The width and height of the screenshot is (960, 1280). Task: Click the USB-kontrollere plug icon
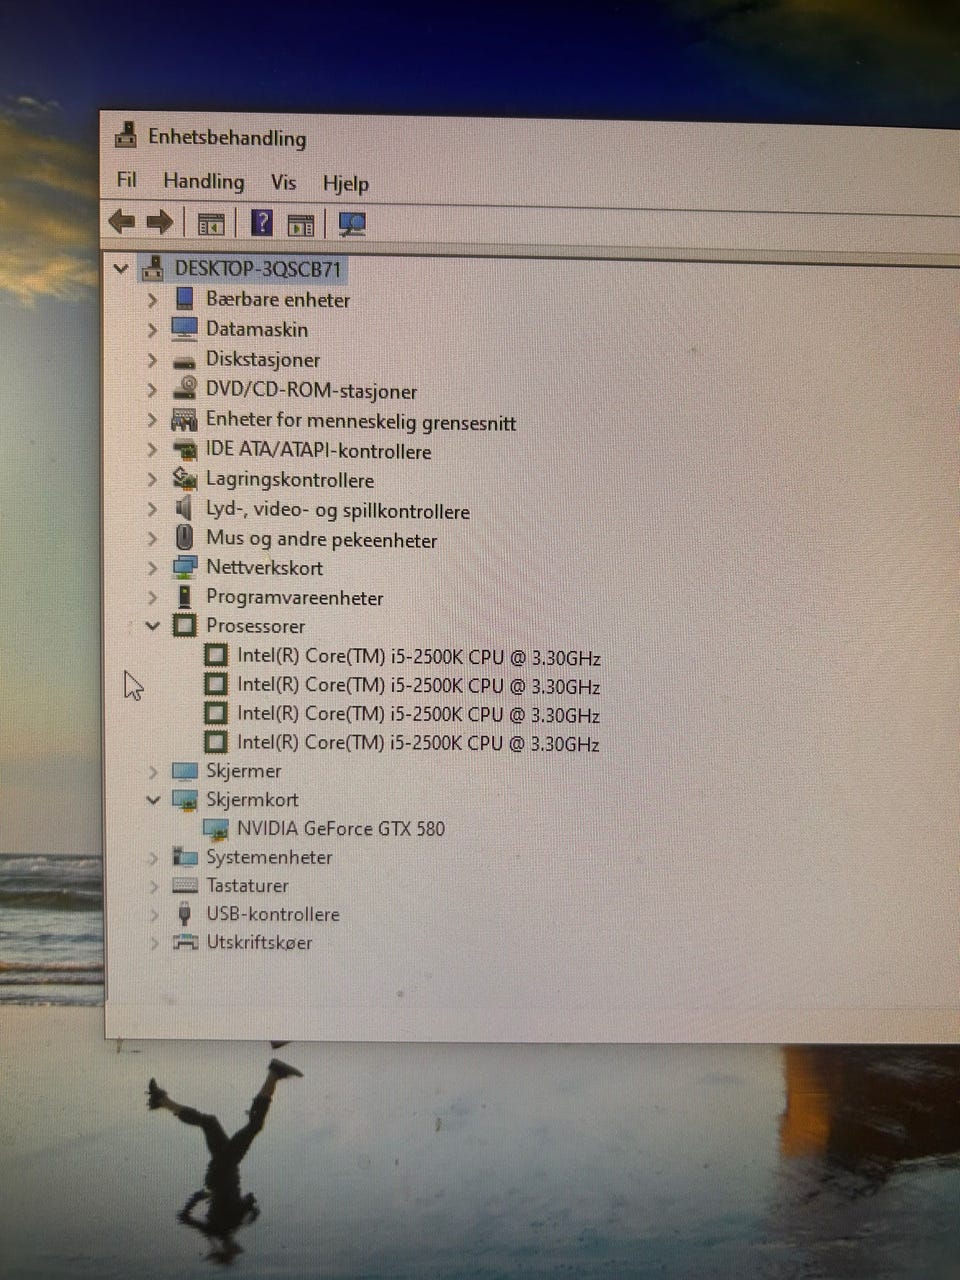coord(184,914)
